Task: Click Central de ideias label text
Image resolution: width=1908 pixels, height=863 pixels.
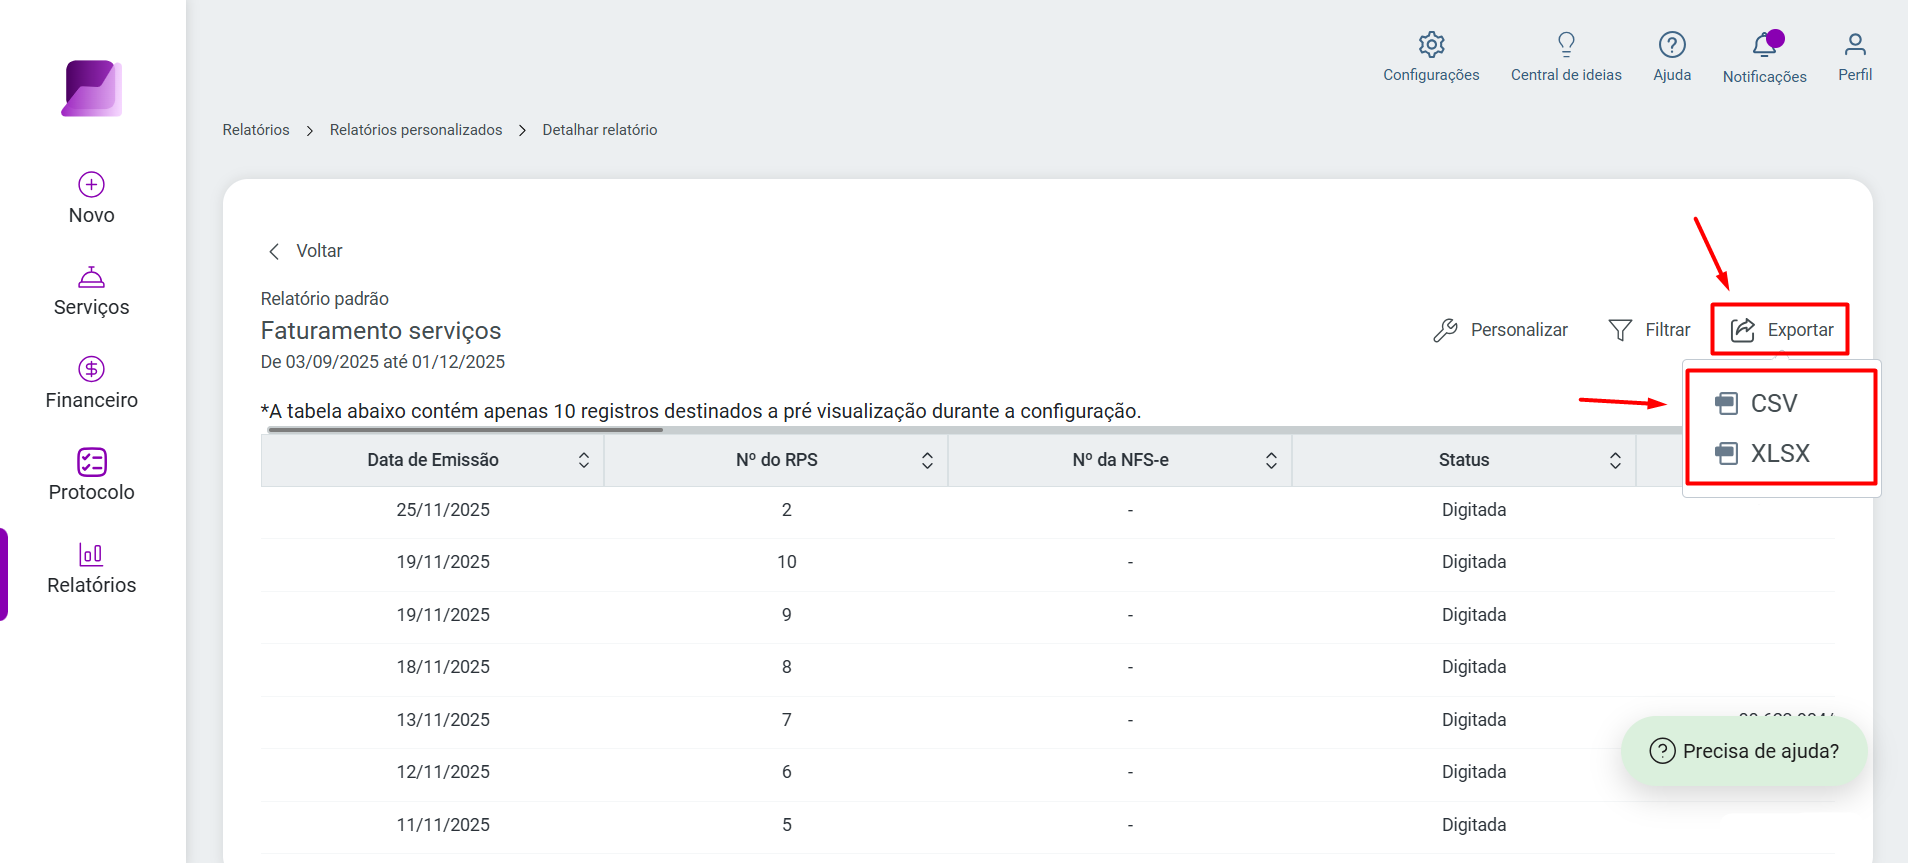Action: coord(1566,75)
